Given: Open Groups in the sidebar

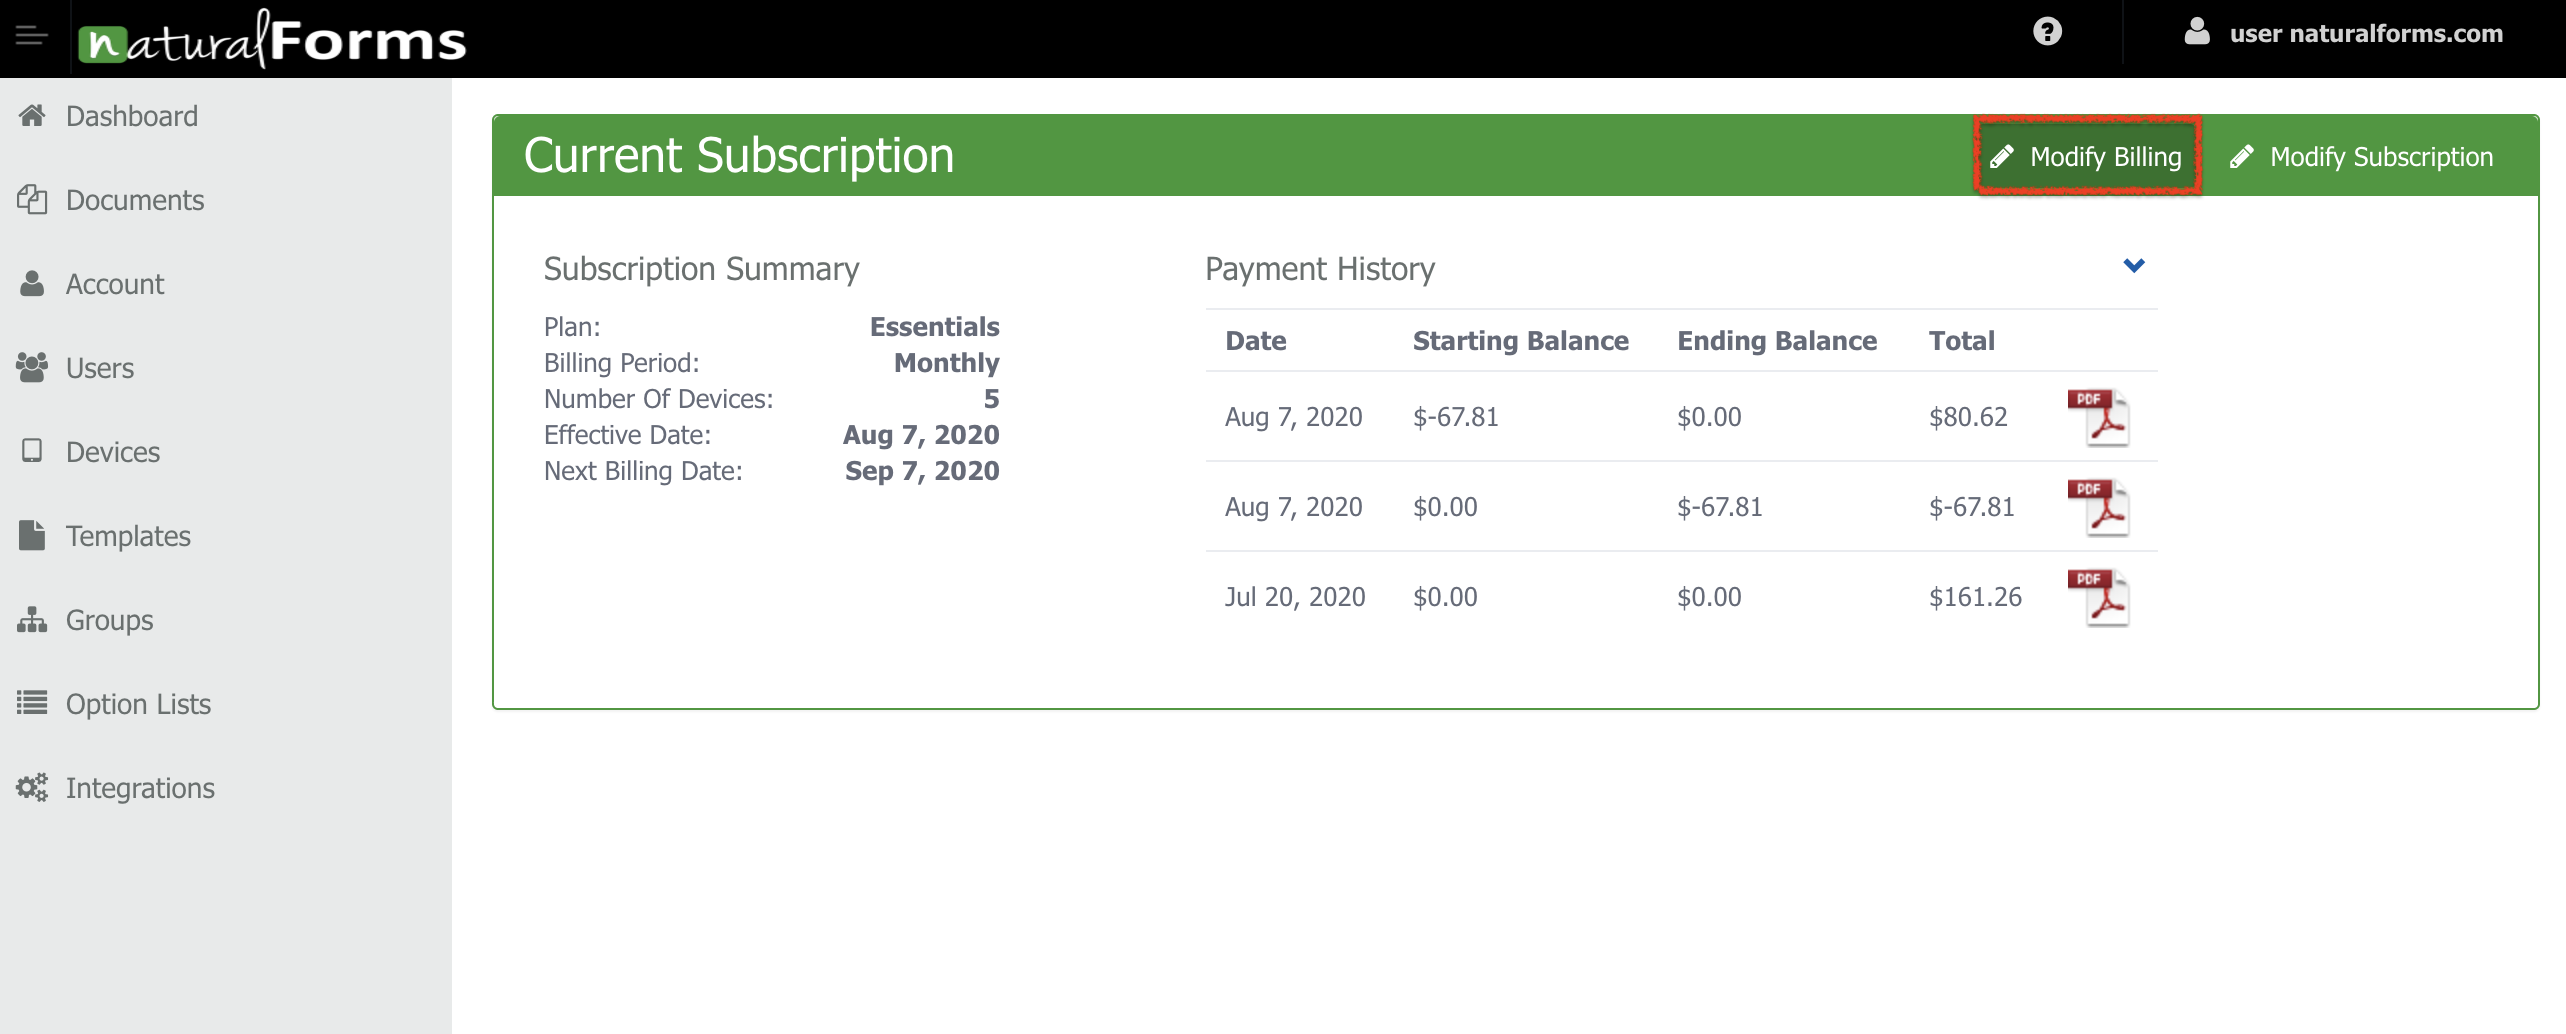Looking at the screenshot, I should click(110, 620).
